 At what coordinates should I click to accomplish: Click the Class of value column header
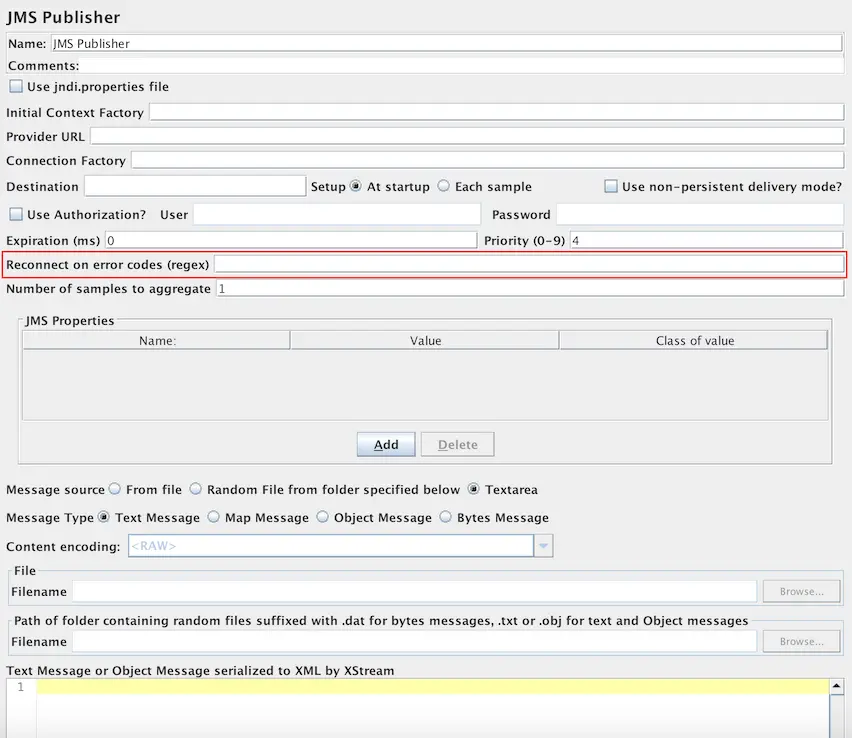694,341
